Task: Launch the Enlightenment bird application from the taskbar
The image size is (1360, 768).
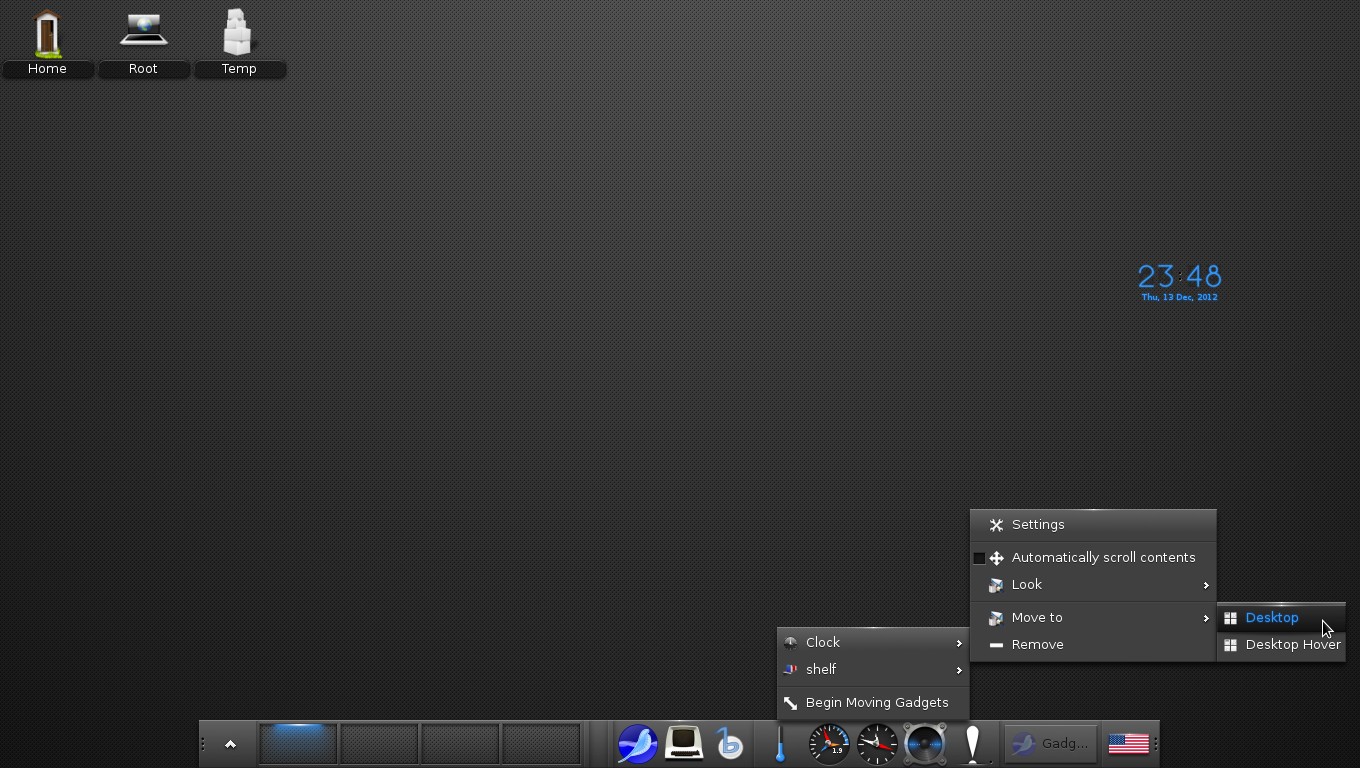Action: tap(637, 744)
